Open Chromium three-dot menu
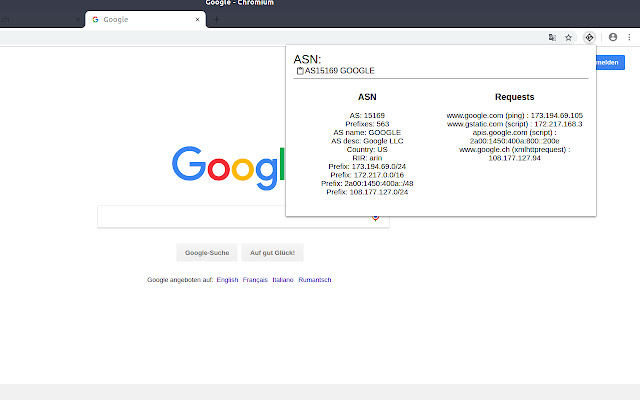The height and width of the screenshot is (400, 640). coord(629,37)
